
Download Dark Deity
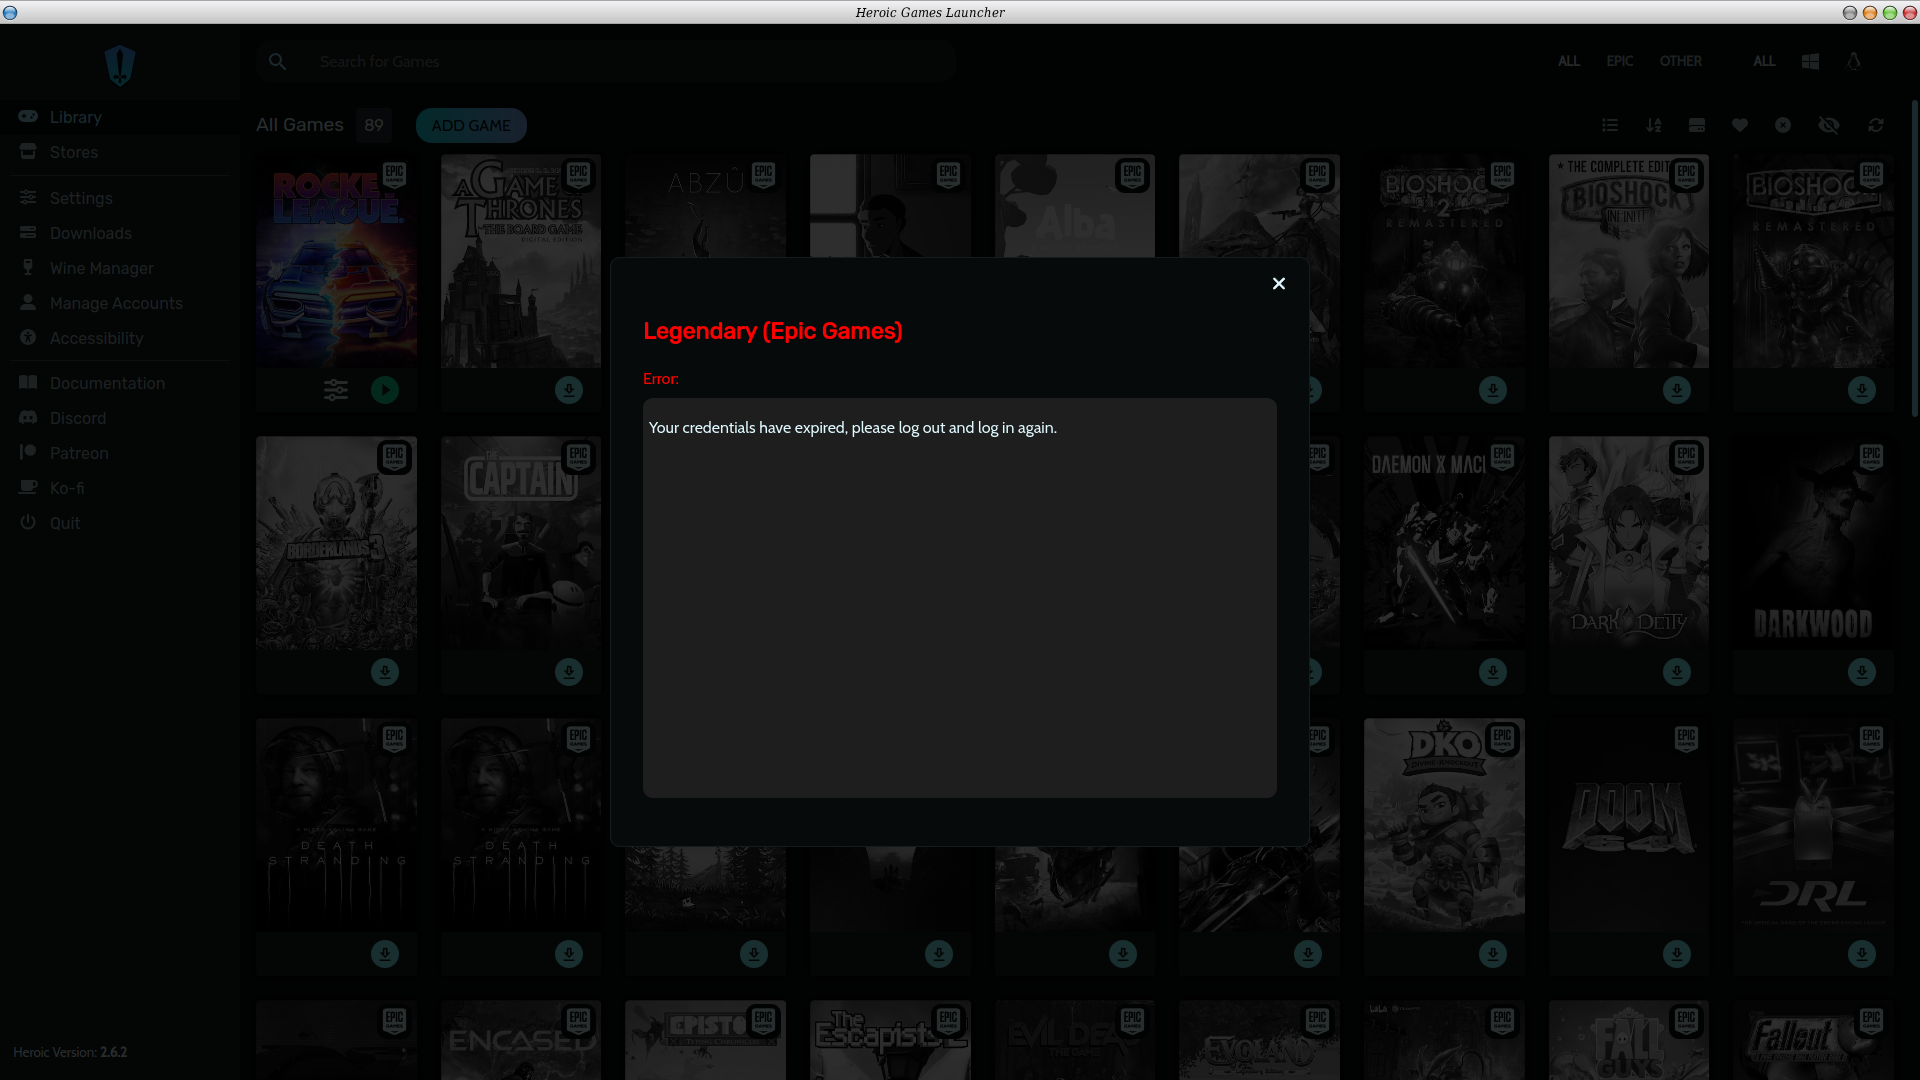1677,672
